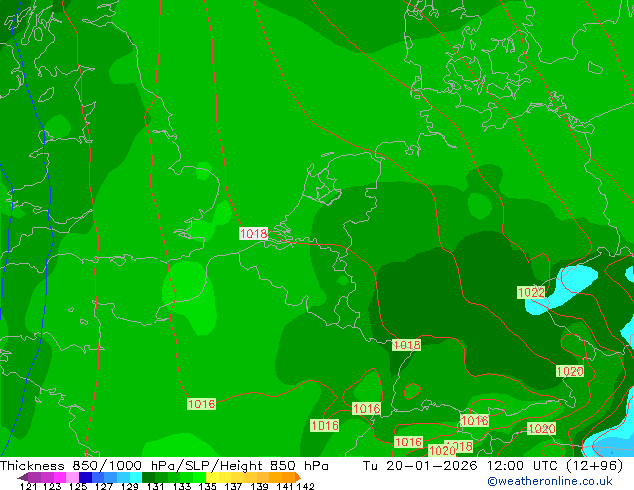Click the 1020 label overlapping a 1018 label
634x490 pixels.
click(442, 450)
